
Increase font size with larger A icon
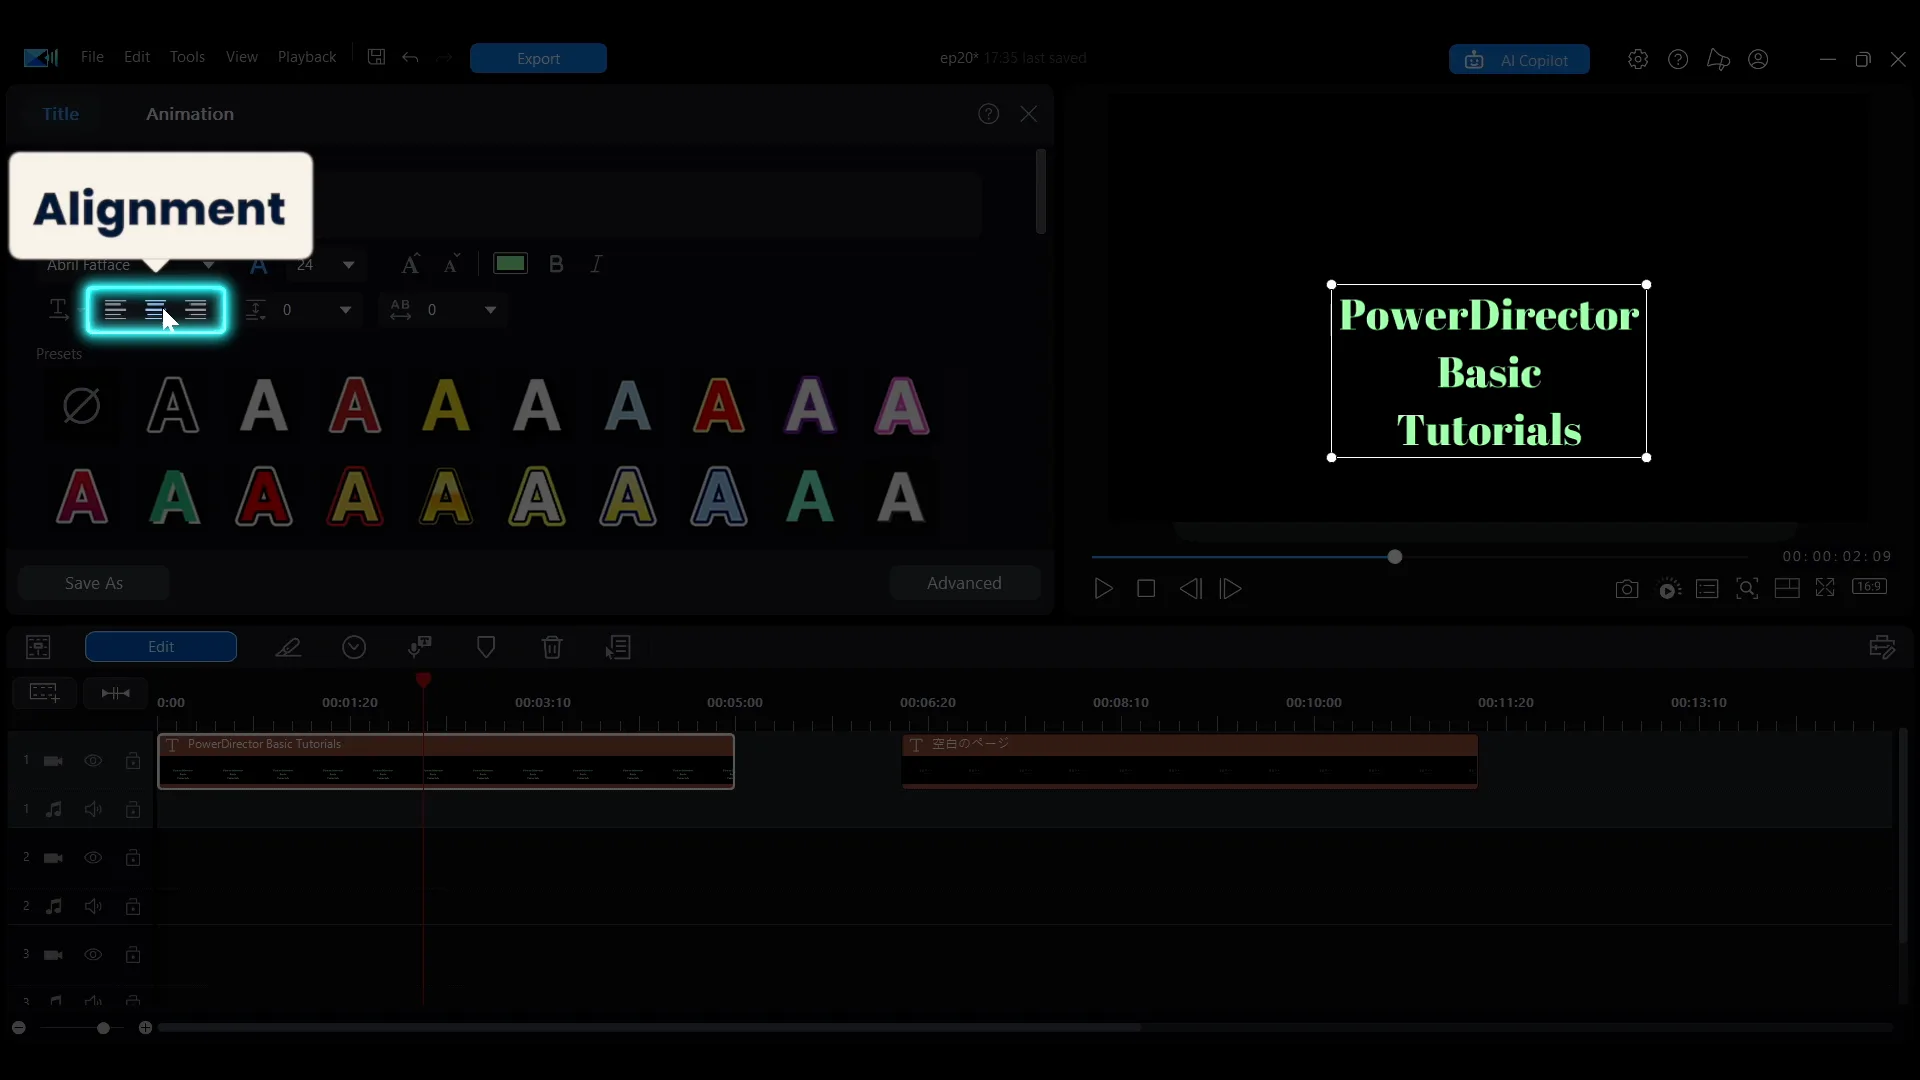[411, 264]
